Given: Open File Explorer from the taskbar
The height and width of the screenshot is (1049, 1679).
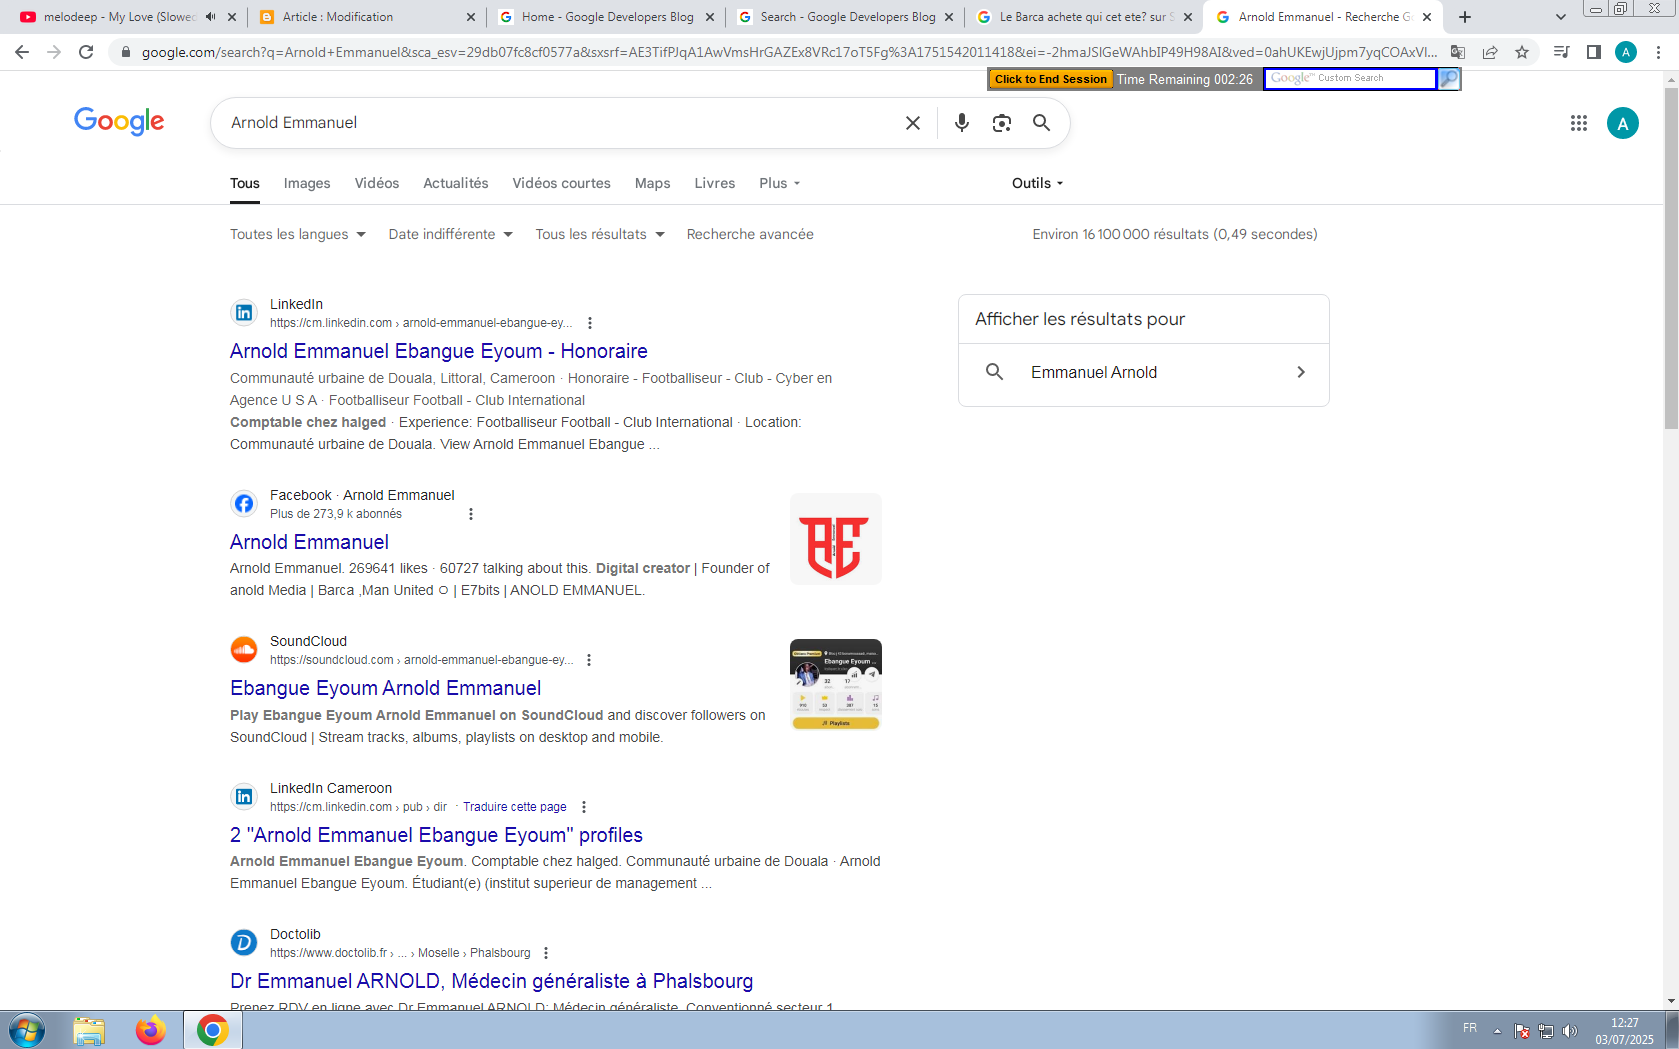Looking at the screenshot, I should [x=89, y=1030].
